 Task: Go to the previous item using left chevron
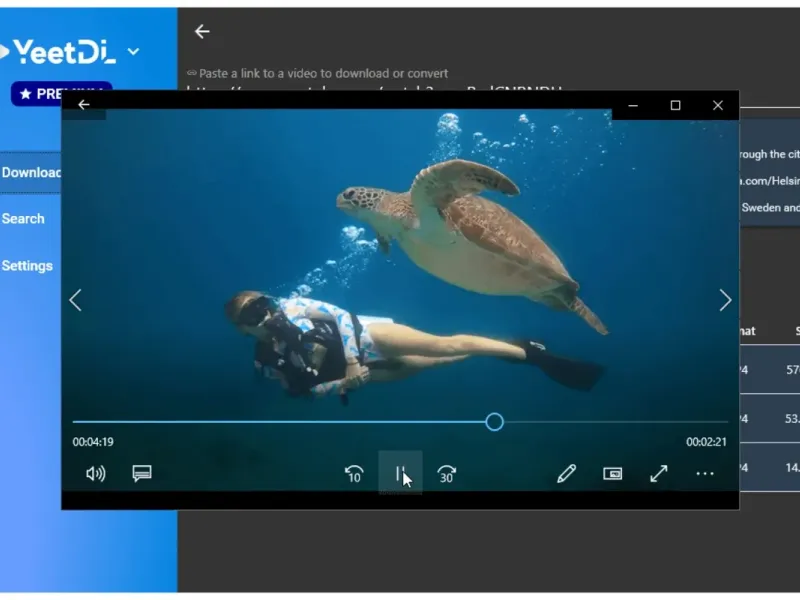tap(76, 300)
